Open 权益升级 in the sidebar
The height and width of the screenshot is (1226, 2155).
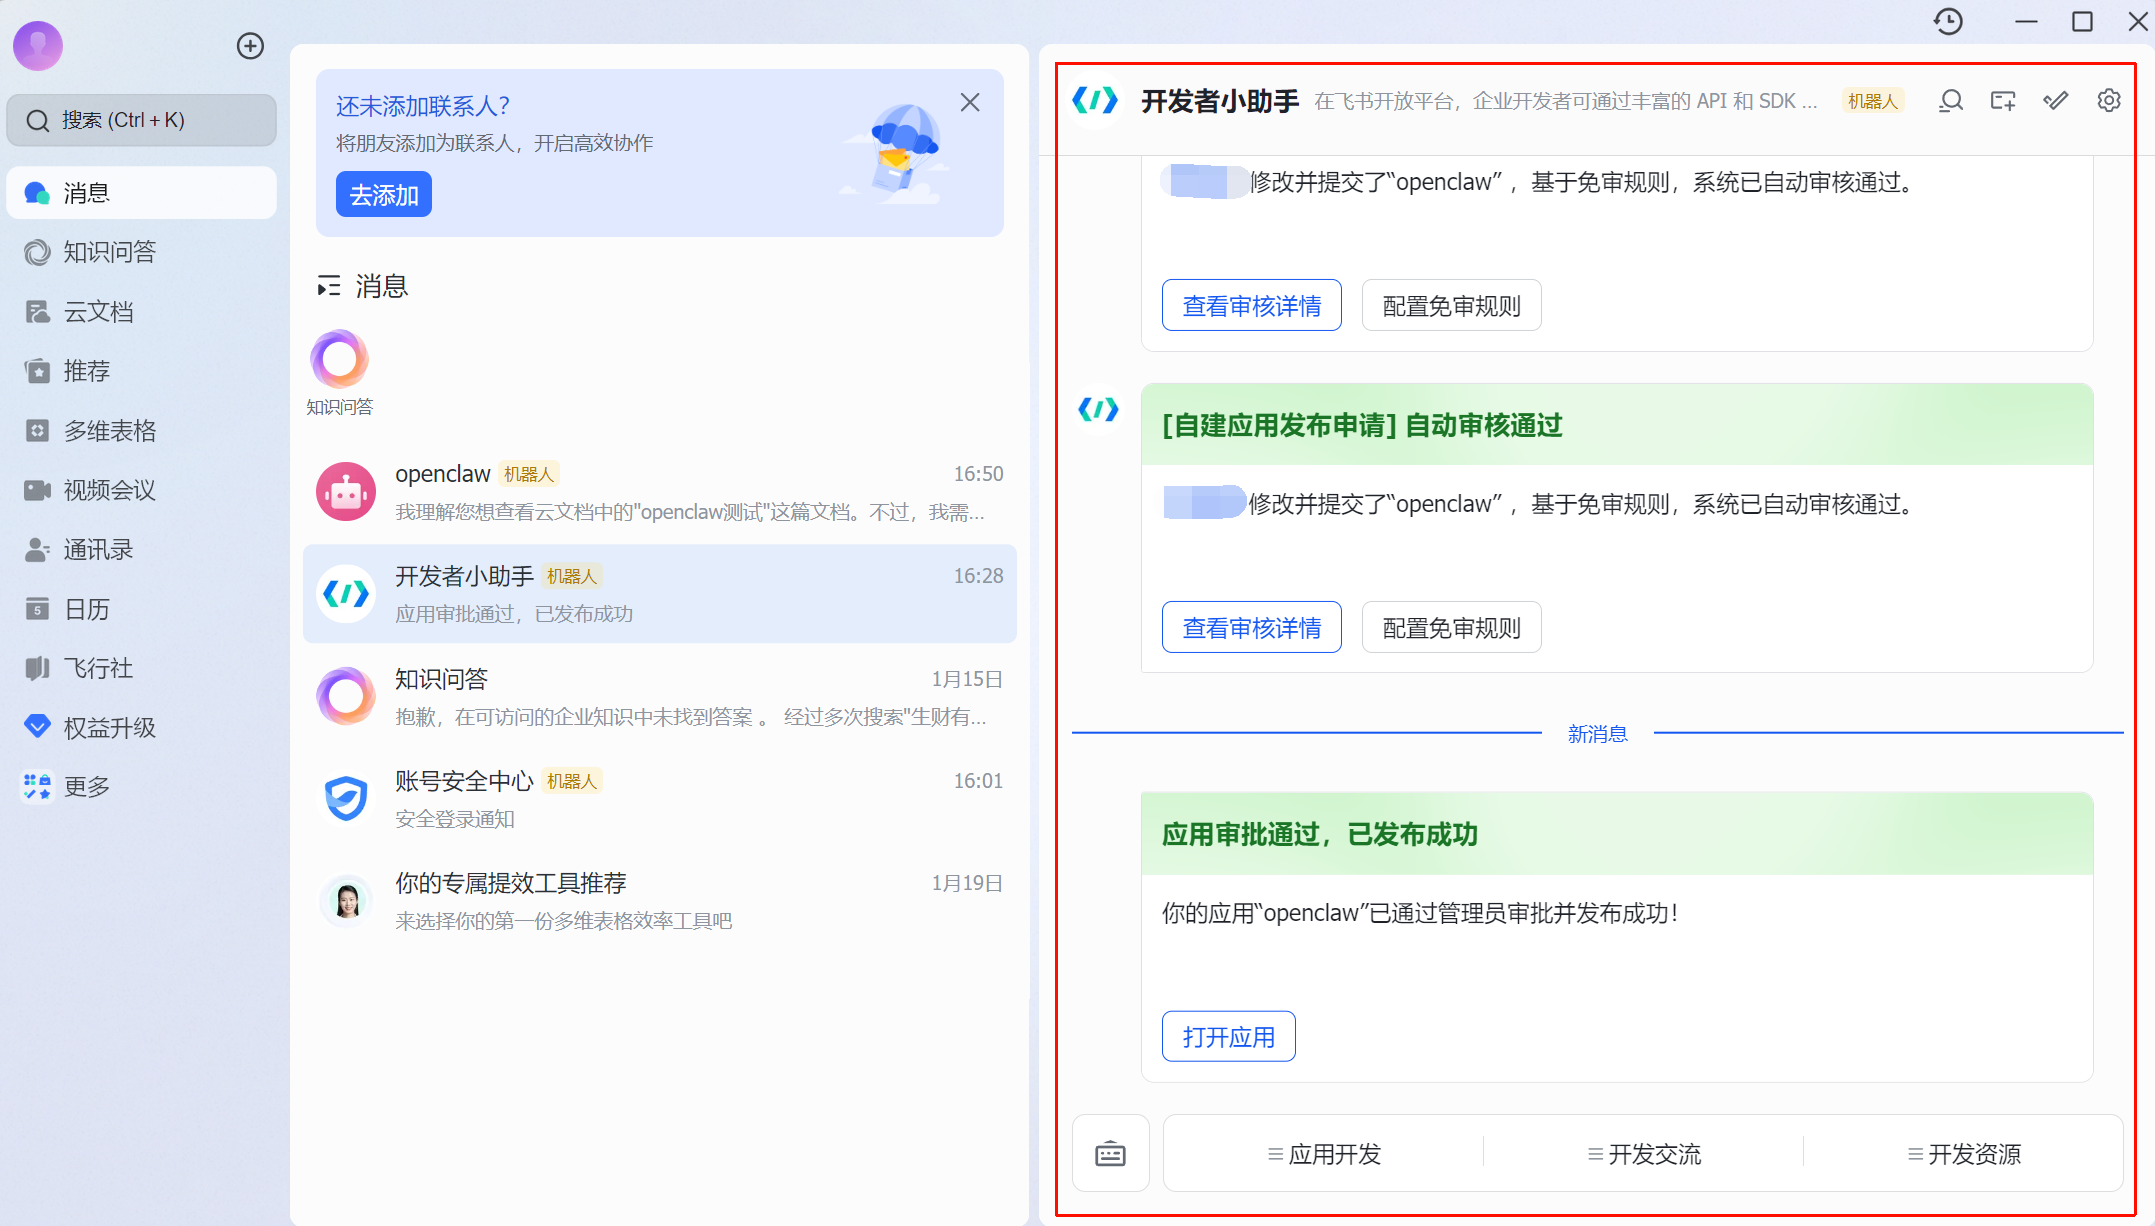141,727
